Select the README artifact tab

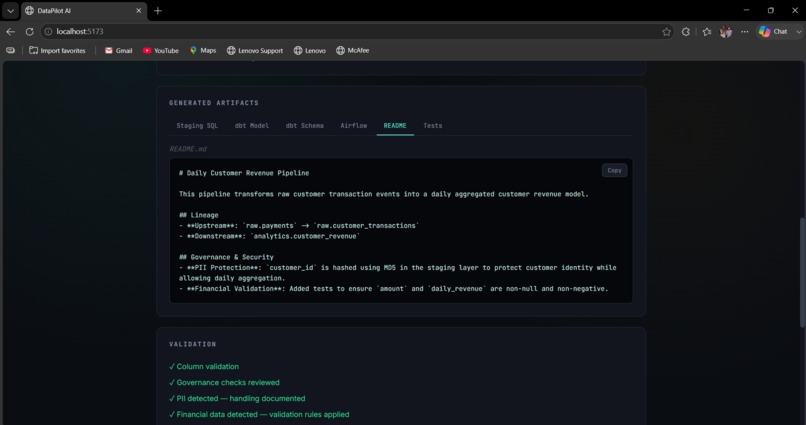click(395, 125)
